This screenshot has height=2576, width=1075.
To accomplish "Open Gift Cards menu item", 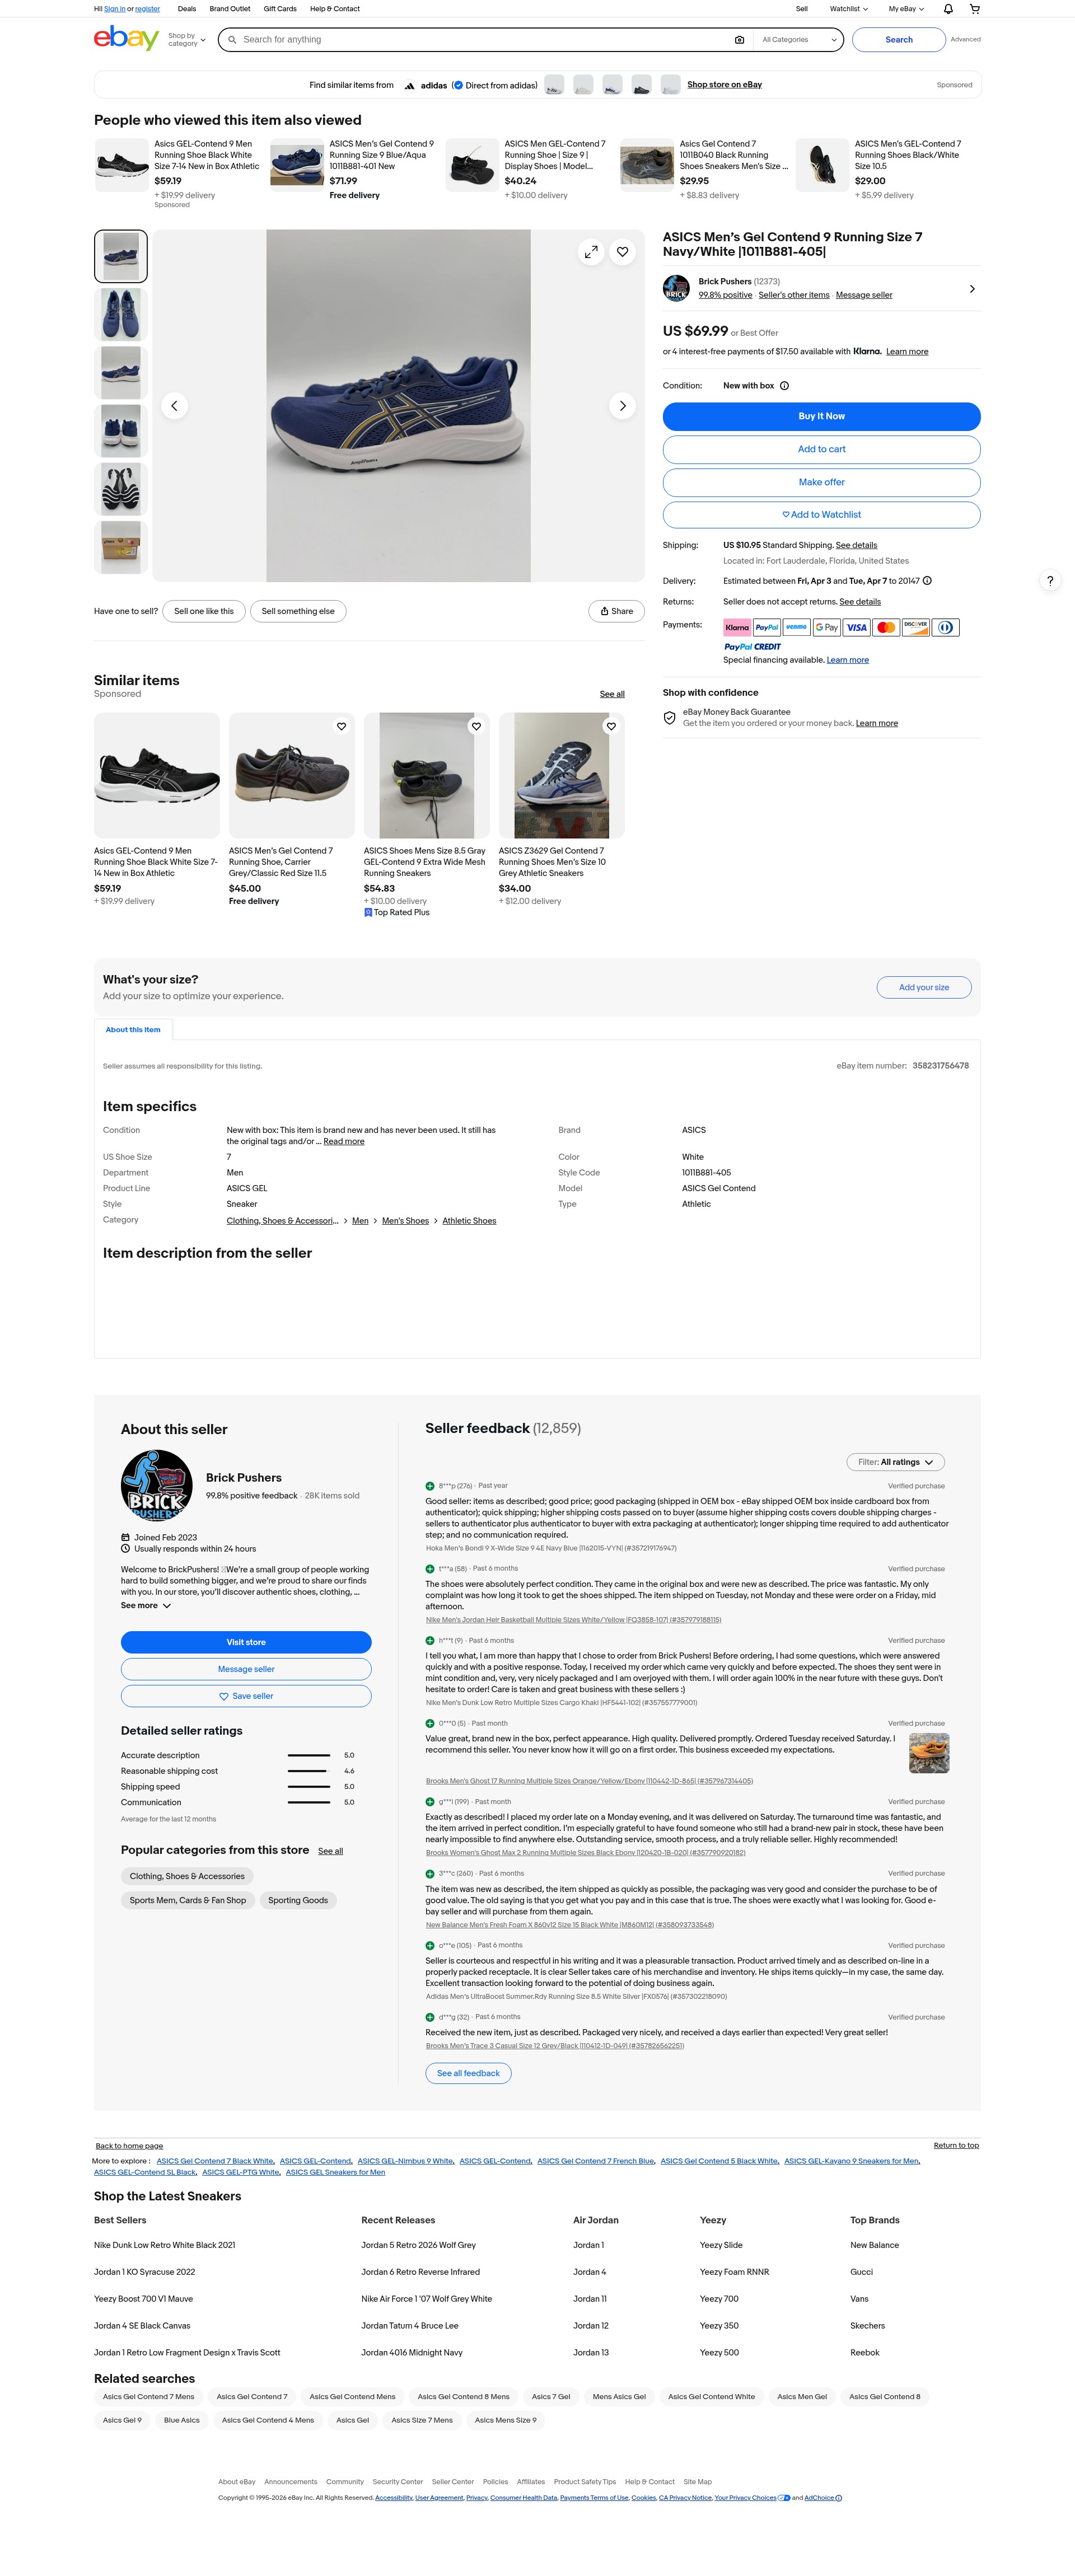I will pos(280,9).
